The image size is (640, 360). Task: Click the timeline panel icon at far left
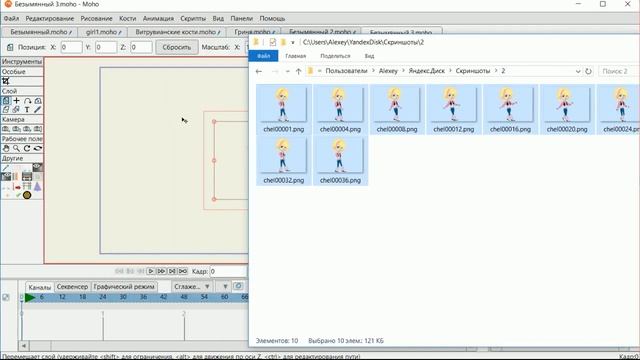6,297
